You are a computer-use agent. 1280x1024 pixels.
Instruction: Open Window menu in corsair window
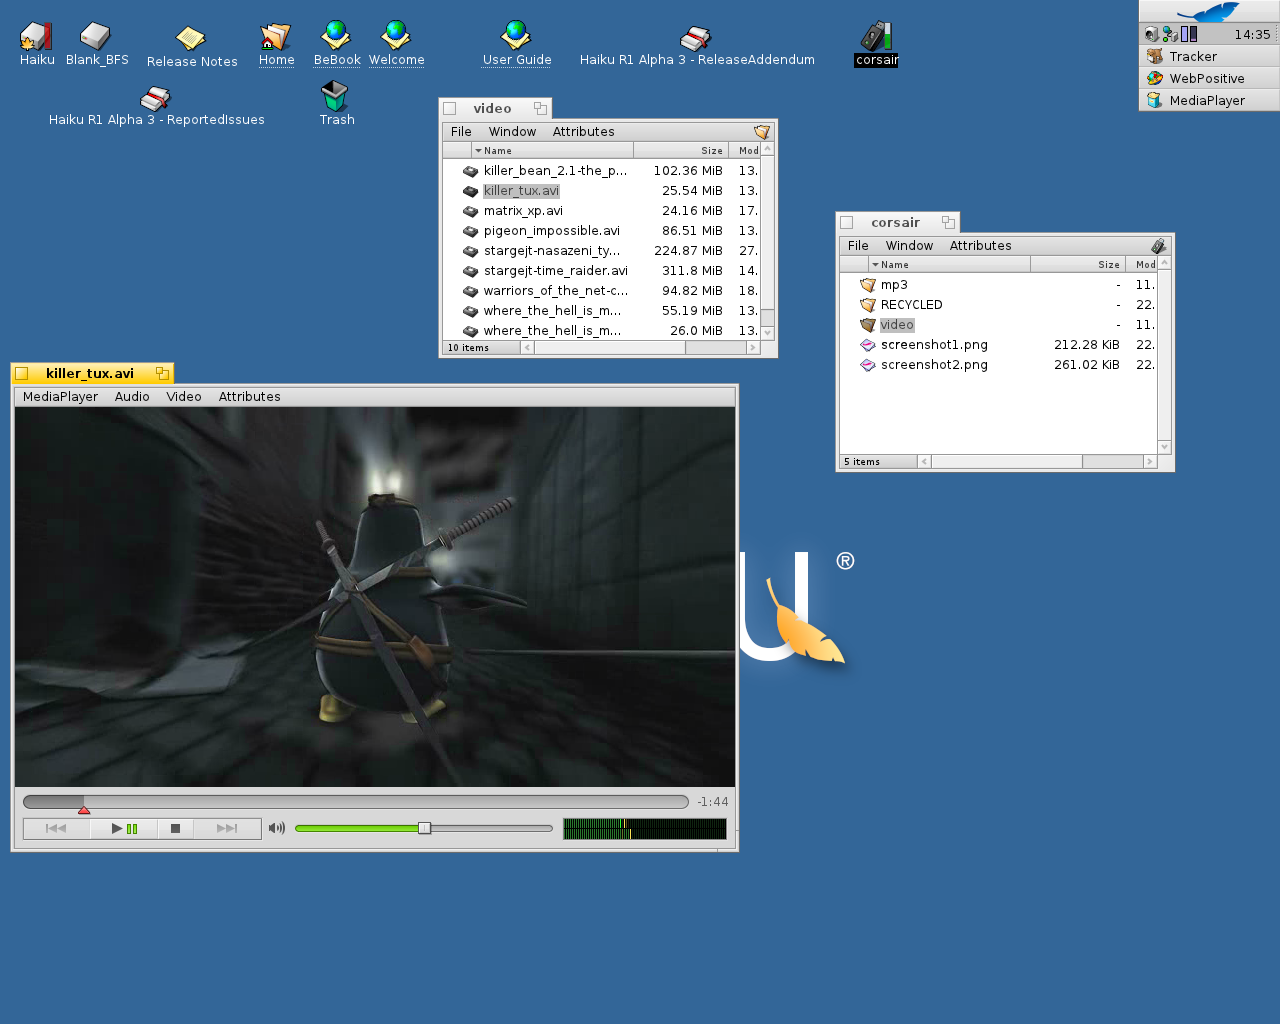click(x=909, y=245)
